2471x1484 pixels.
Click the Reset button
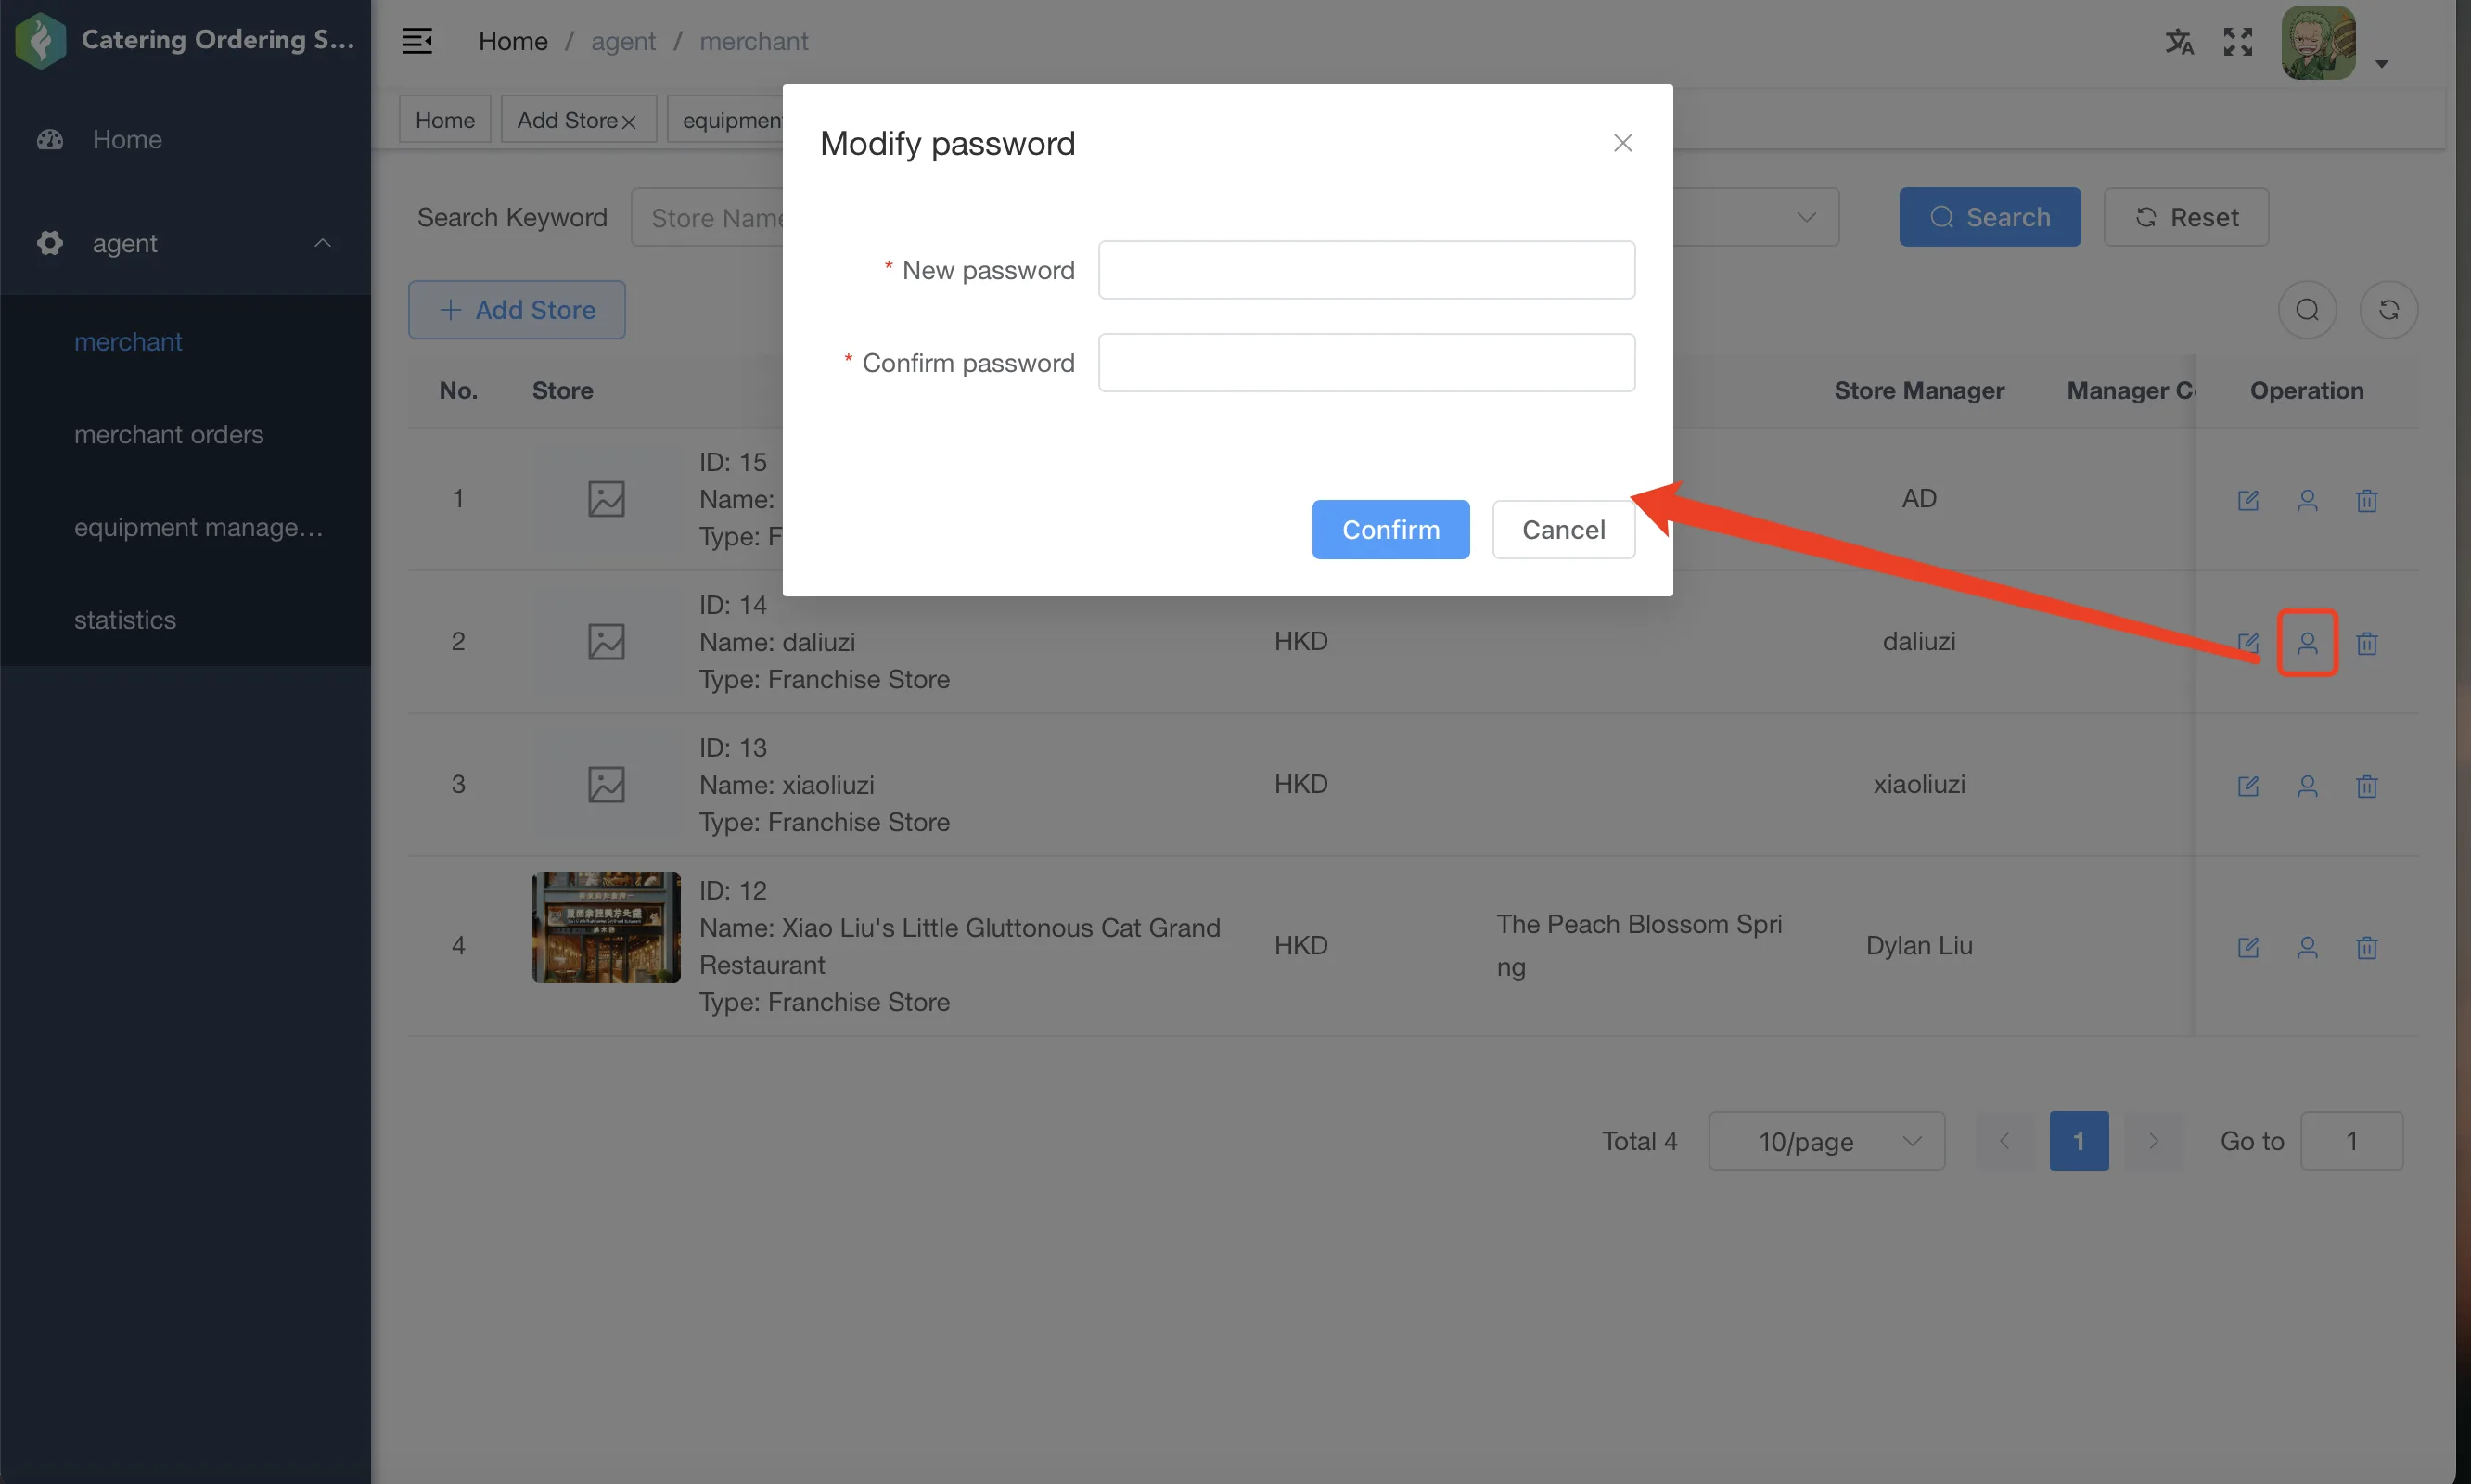2185,217
